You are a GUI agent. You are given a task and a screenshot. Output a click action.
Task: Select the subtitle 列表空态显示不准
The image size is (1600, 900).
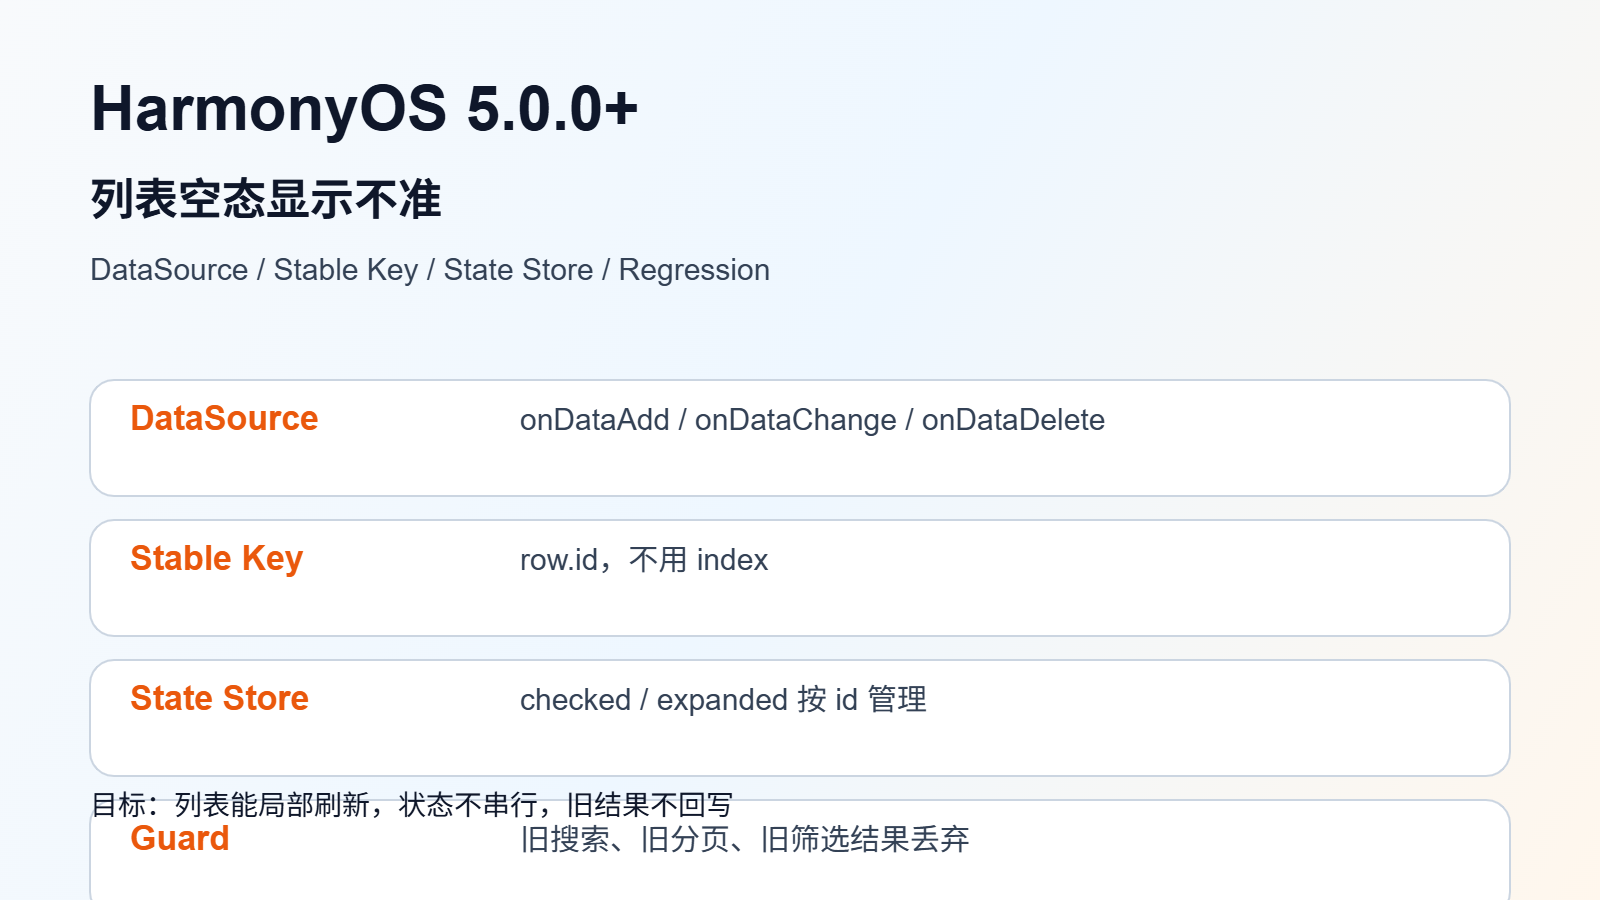(x=266, y=198)
